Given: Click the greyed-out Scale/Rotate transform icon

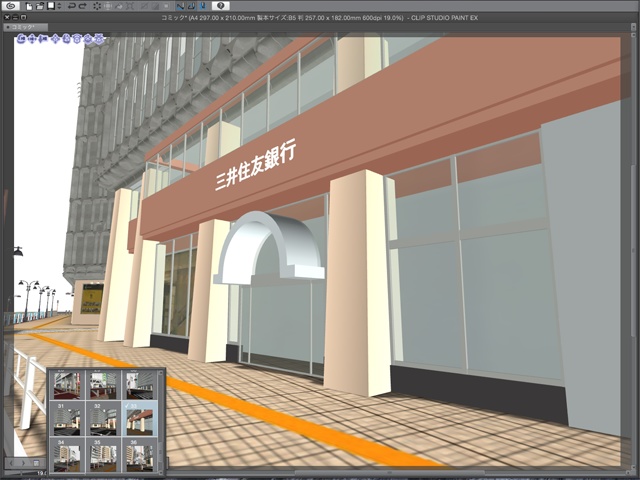Looking at the screenshot, I should pyautogui.click(x=130, y=6).
